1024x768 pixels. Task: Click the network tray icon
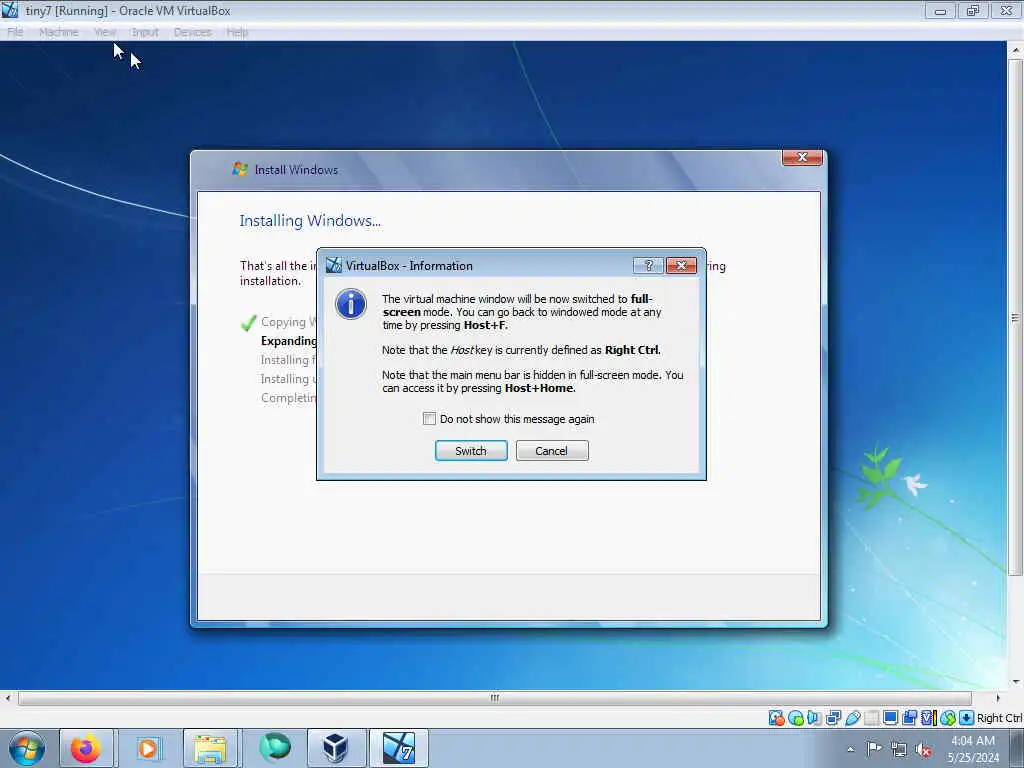(x=899, y=750)
